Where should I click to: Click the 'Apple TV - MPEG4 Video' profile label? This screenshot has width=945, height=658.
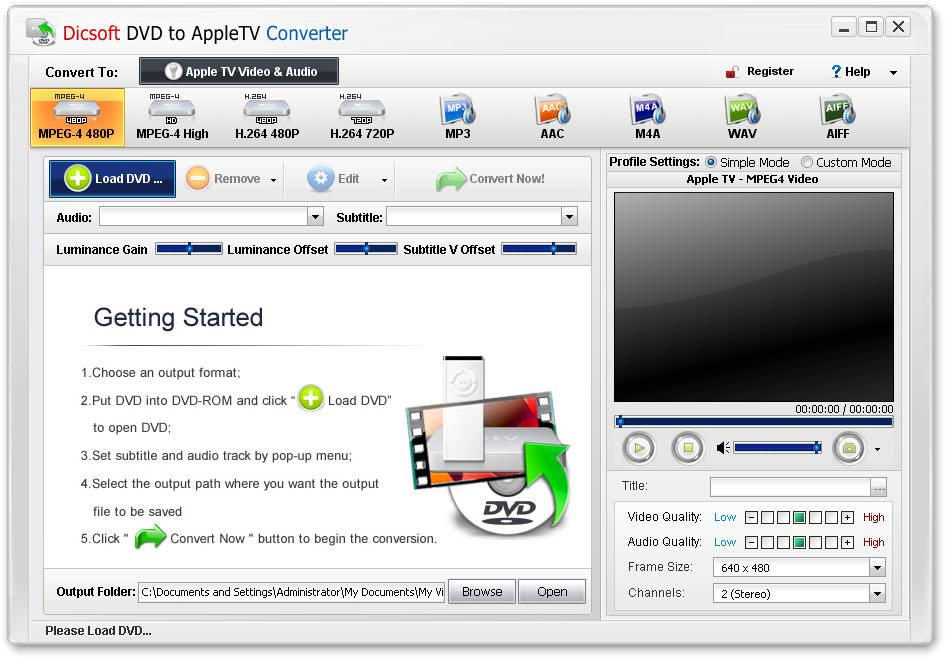pos(752,179)
